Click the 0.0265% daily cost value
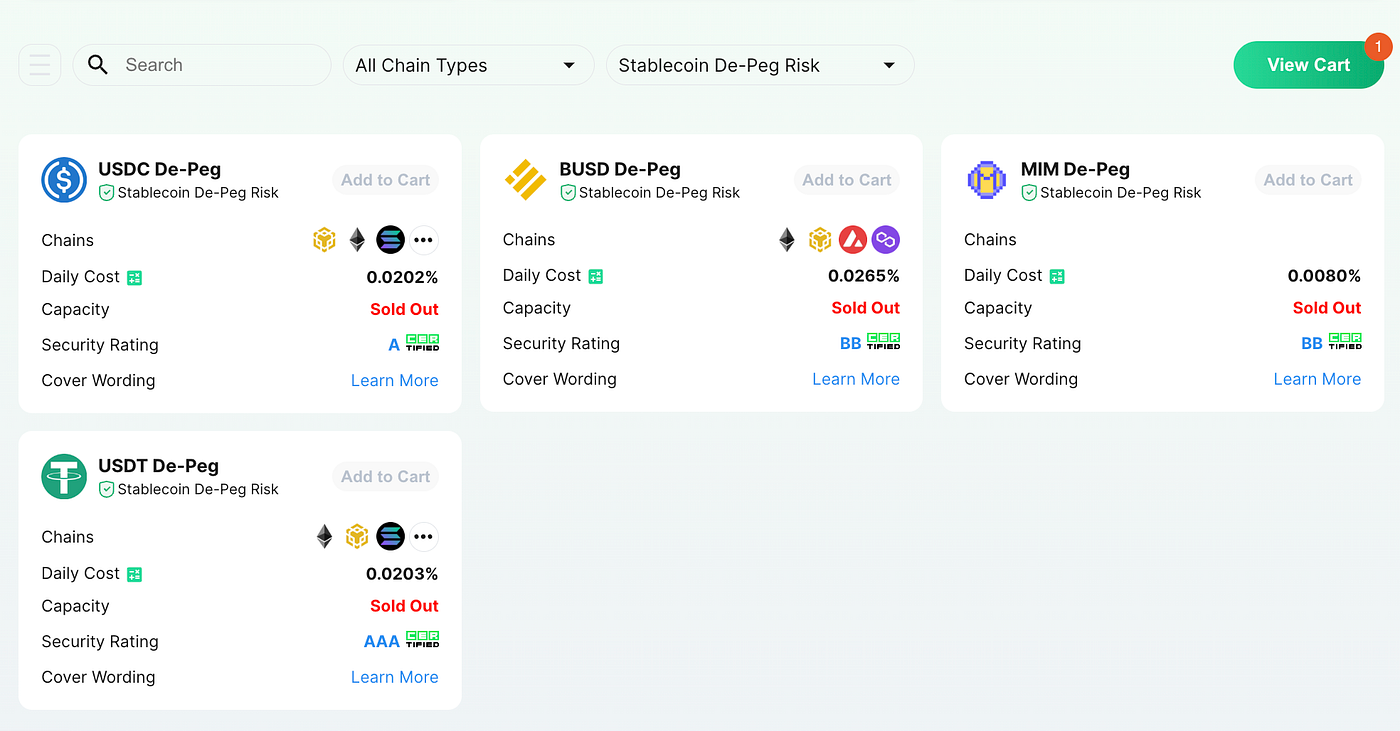The height and width of the screenshot is (731, 1400). 864,276
